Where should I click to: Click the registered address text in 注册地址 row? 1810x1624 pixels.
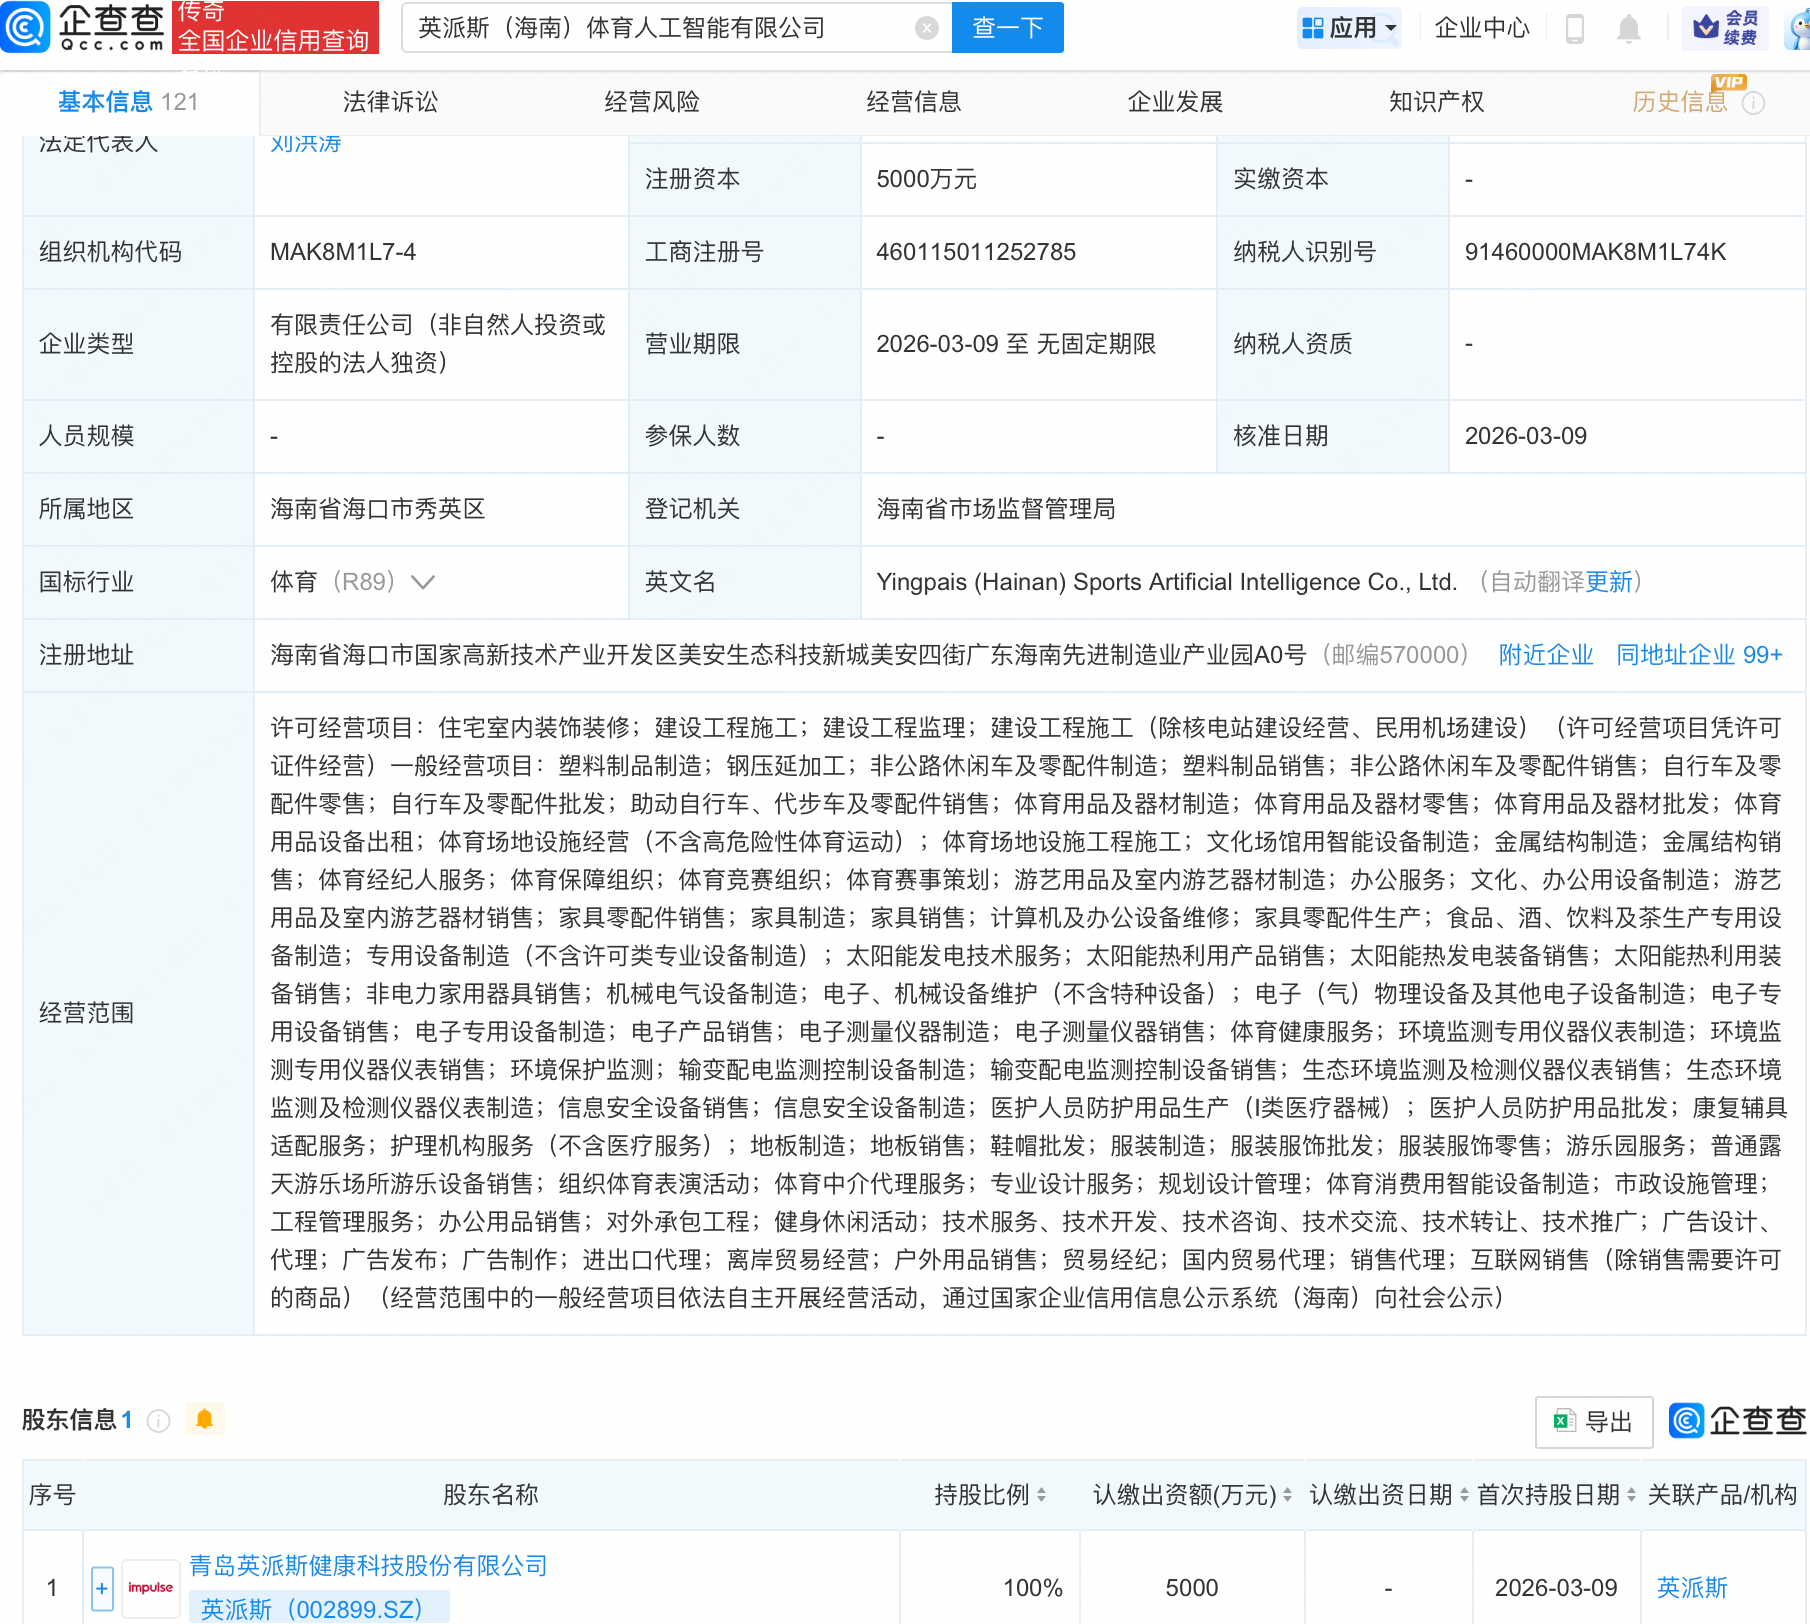(788, 655)
